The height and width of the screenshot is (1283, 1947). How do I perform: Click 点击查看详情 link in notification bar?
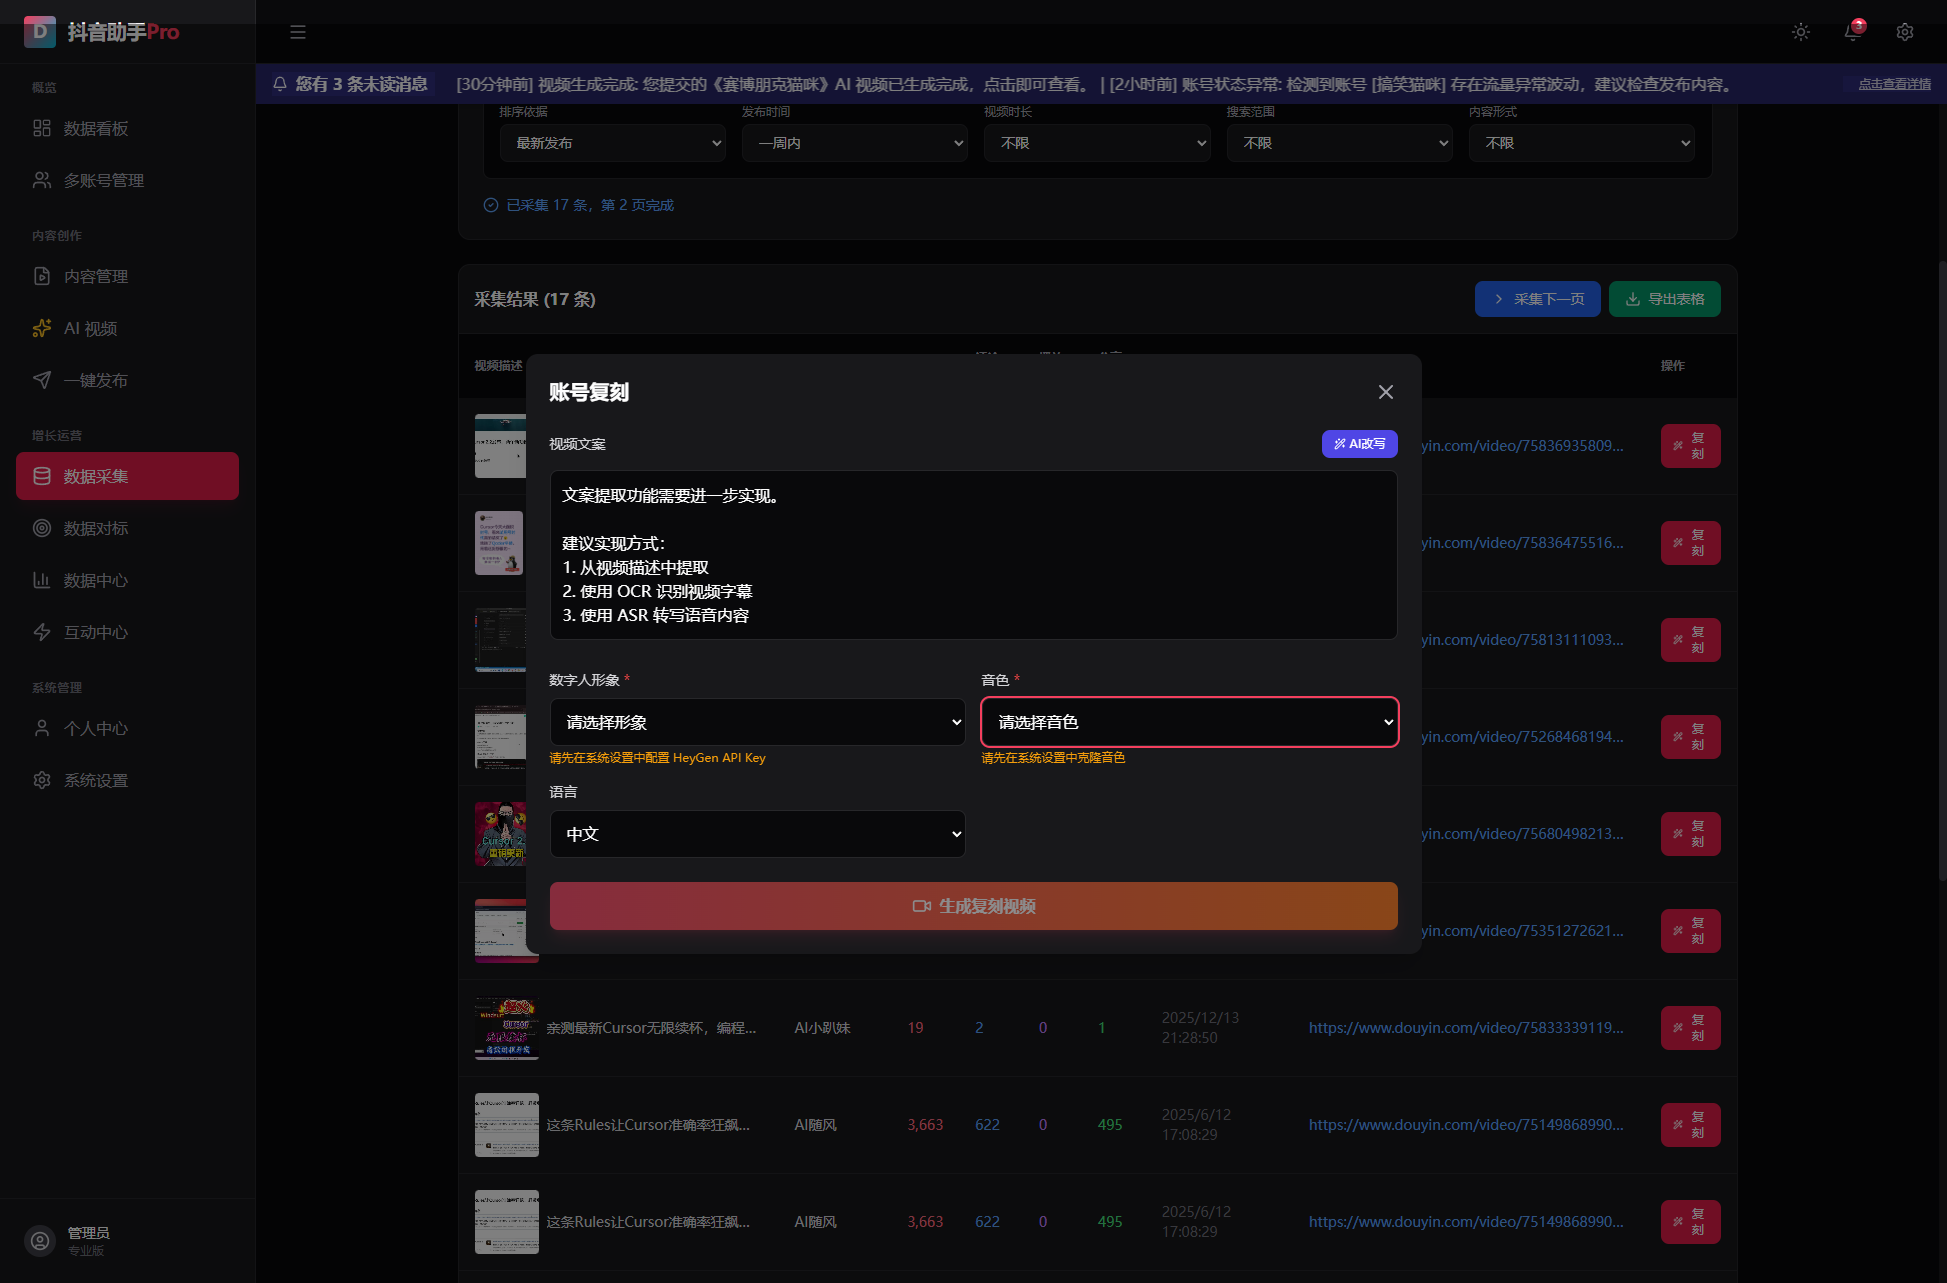tap(1894, 84)
